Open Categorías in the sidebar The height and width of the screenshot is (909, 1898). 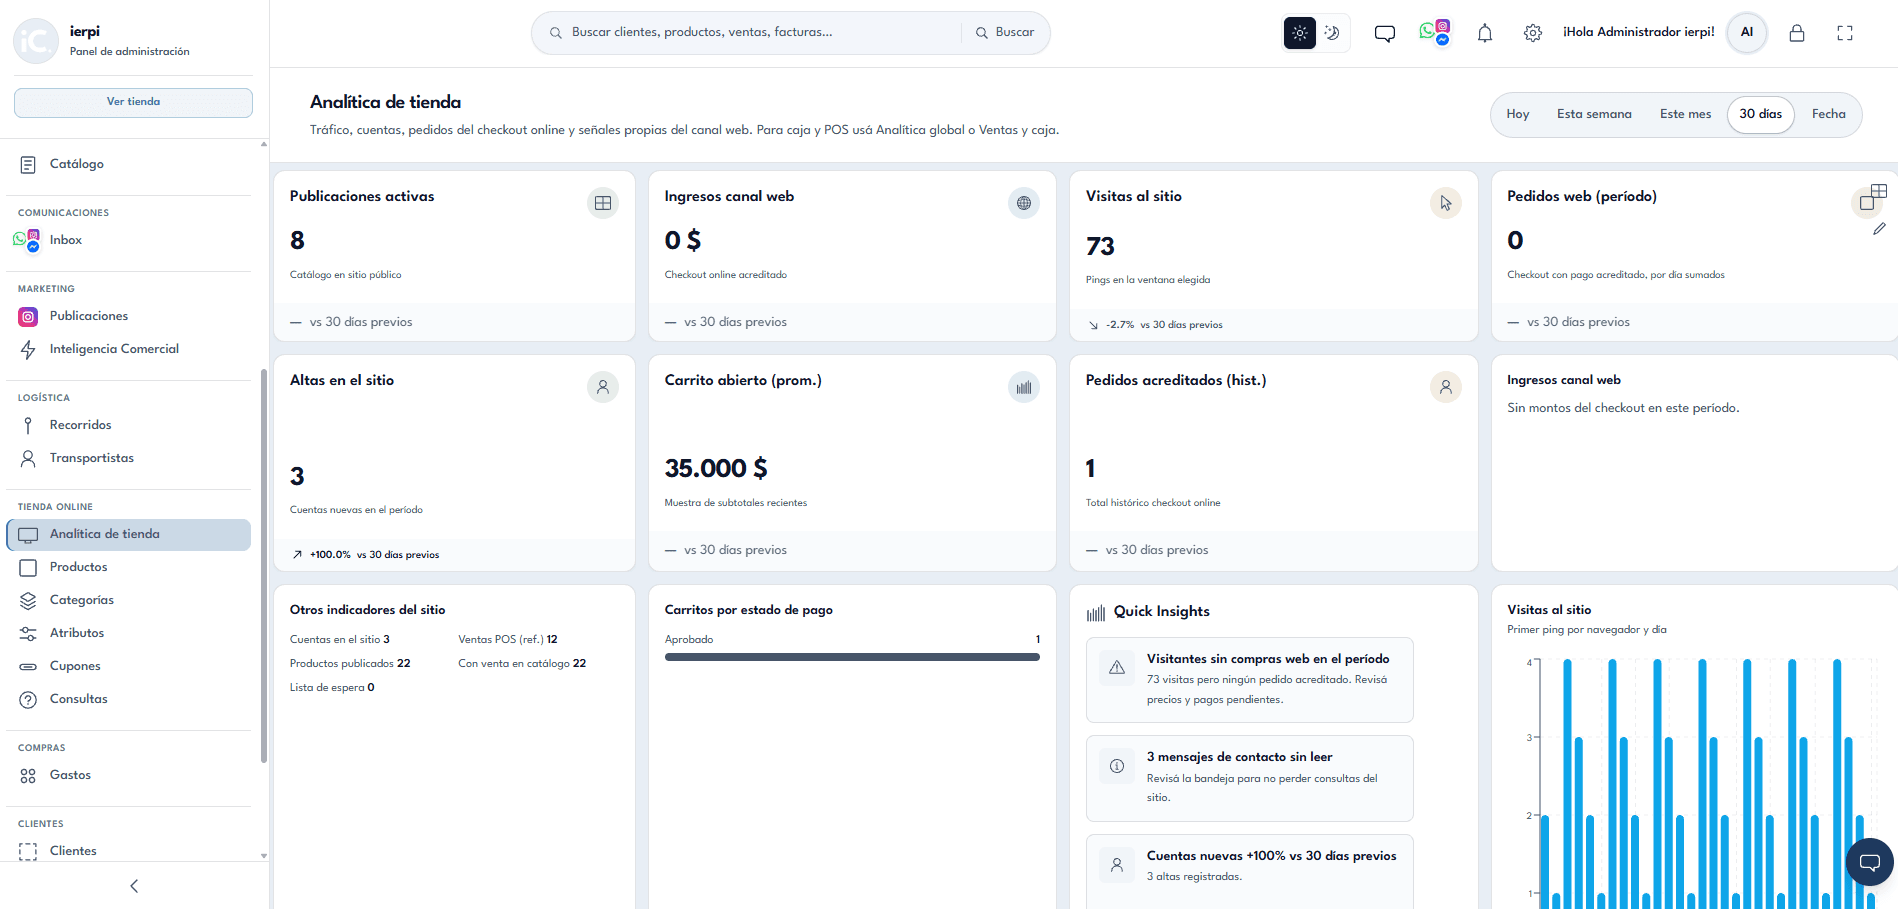click(x=129, y=600)
